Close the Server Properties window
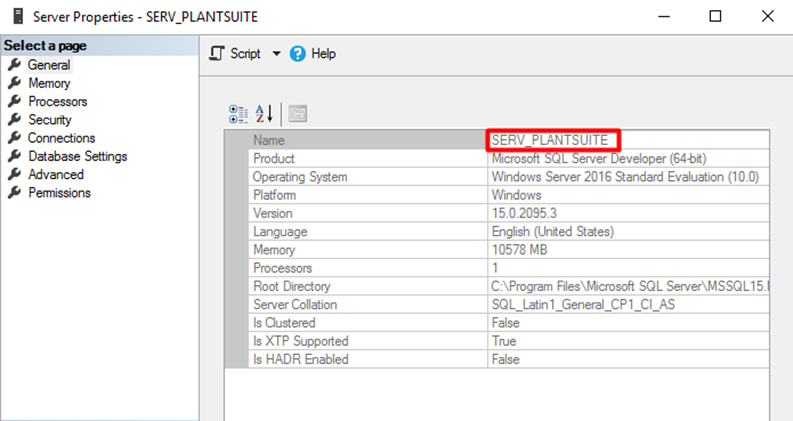Screen dimensions: 793x421 coord(767,16)
